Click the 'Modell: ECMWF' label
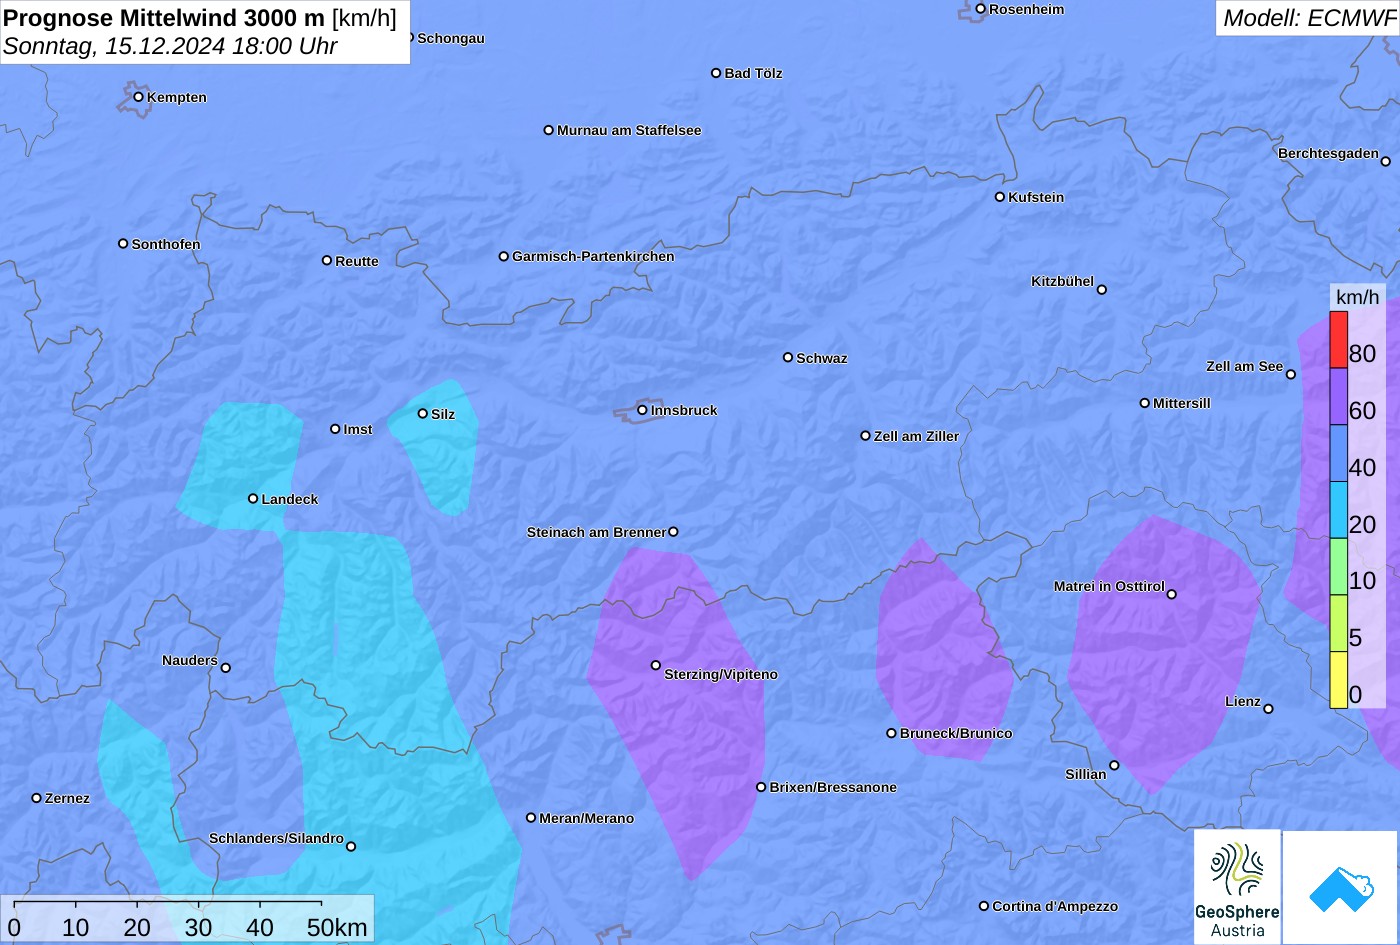1400x945 pixels. pos(1308,18)
